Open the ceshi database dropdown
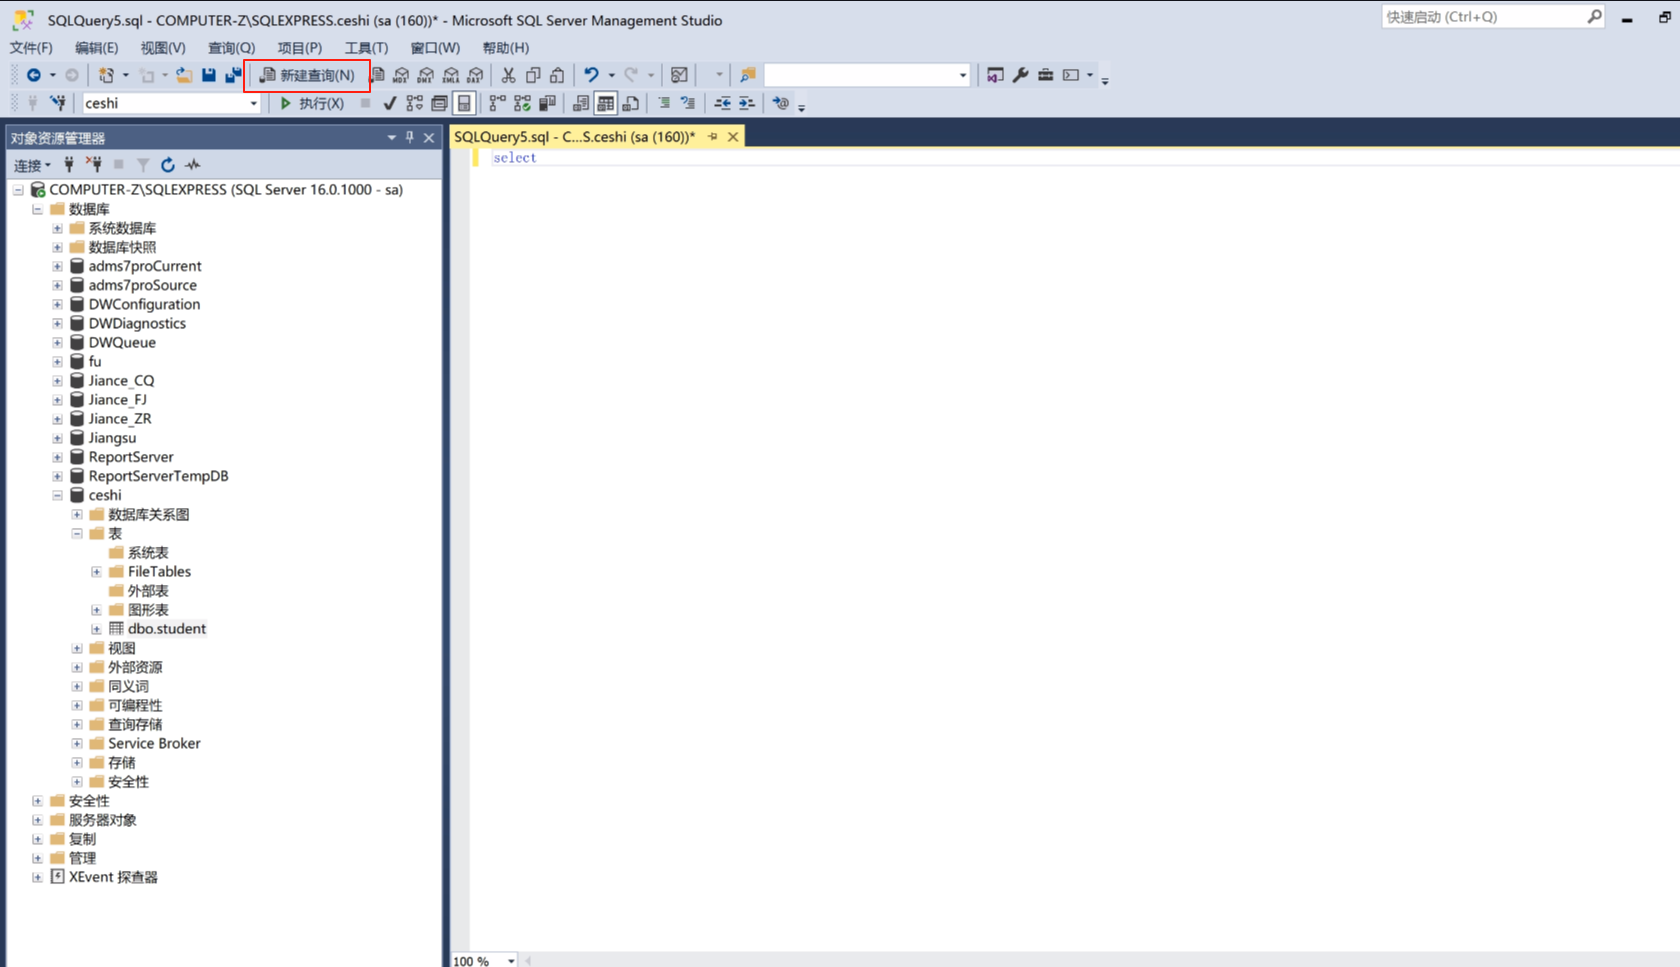This screenshot has height=967, width=1680. (253, 103)
